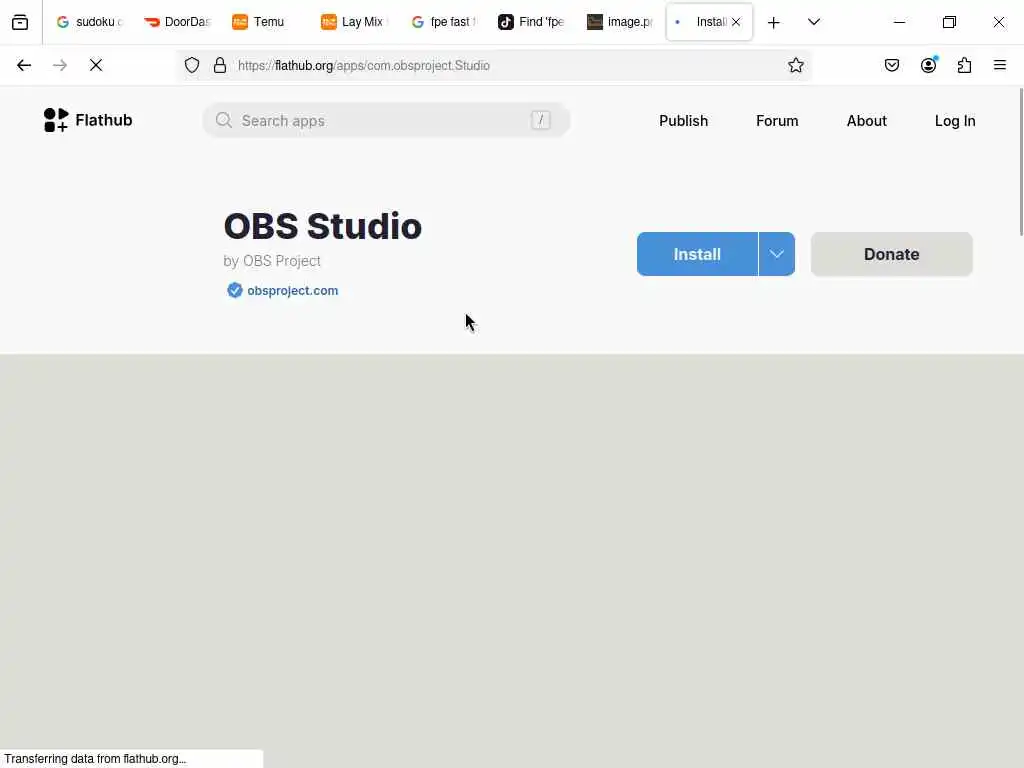Open the tracking protection shield
Screen dimensions: 1024x768
point(192,65)
